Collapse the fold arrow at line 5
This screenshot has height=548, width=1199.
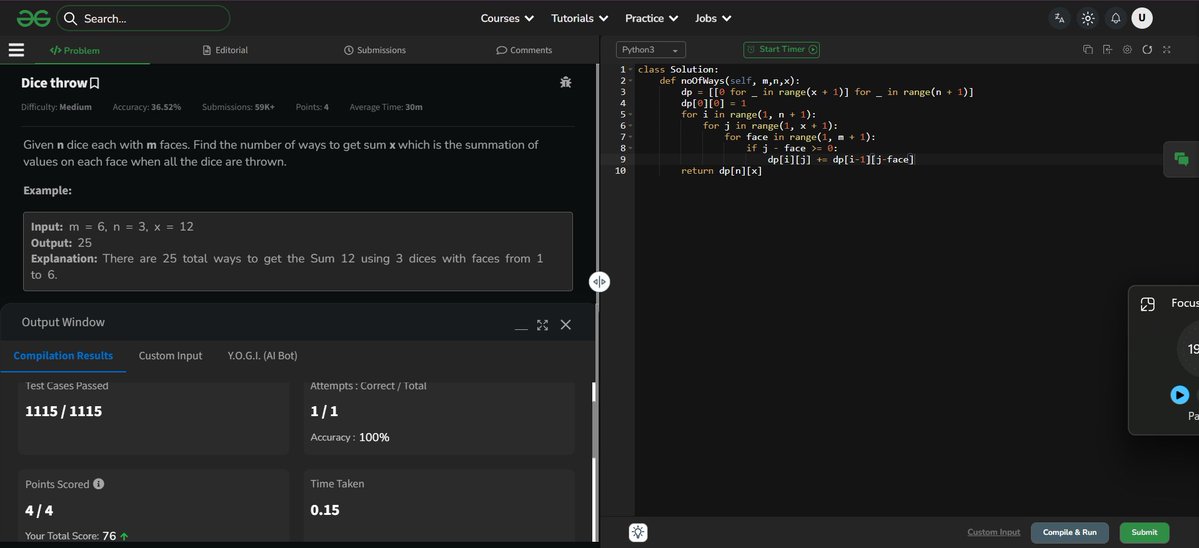tap(629, 115)
